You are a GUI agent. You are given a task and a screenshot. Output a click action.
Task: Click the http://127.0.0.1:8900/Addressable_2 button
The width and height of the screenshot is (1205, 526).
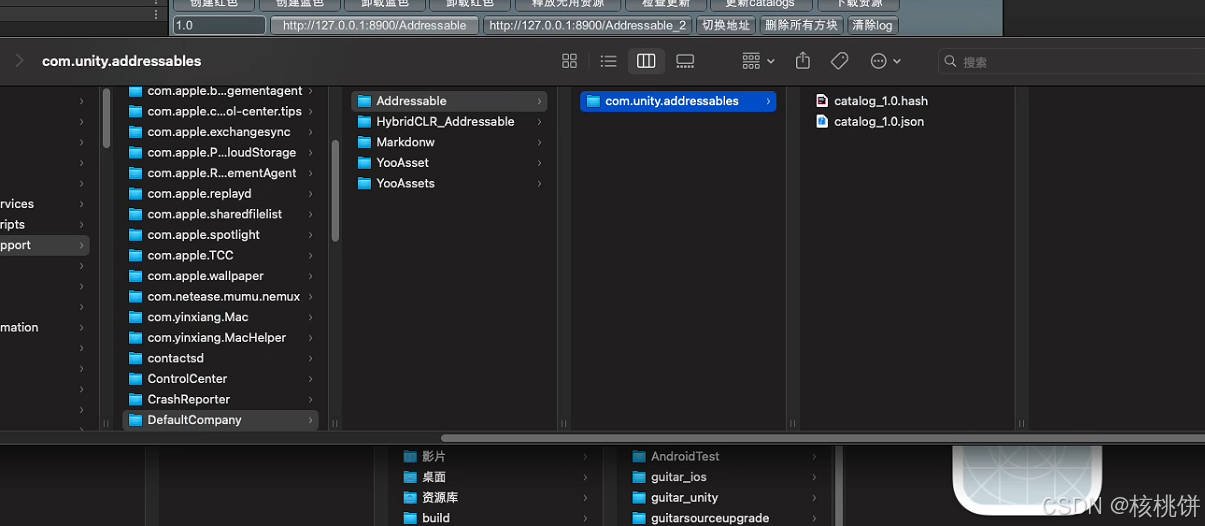point(588,25)
